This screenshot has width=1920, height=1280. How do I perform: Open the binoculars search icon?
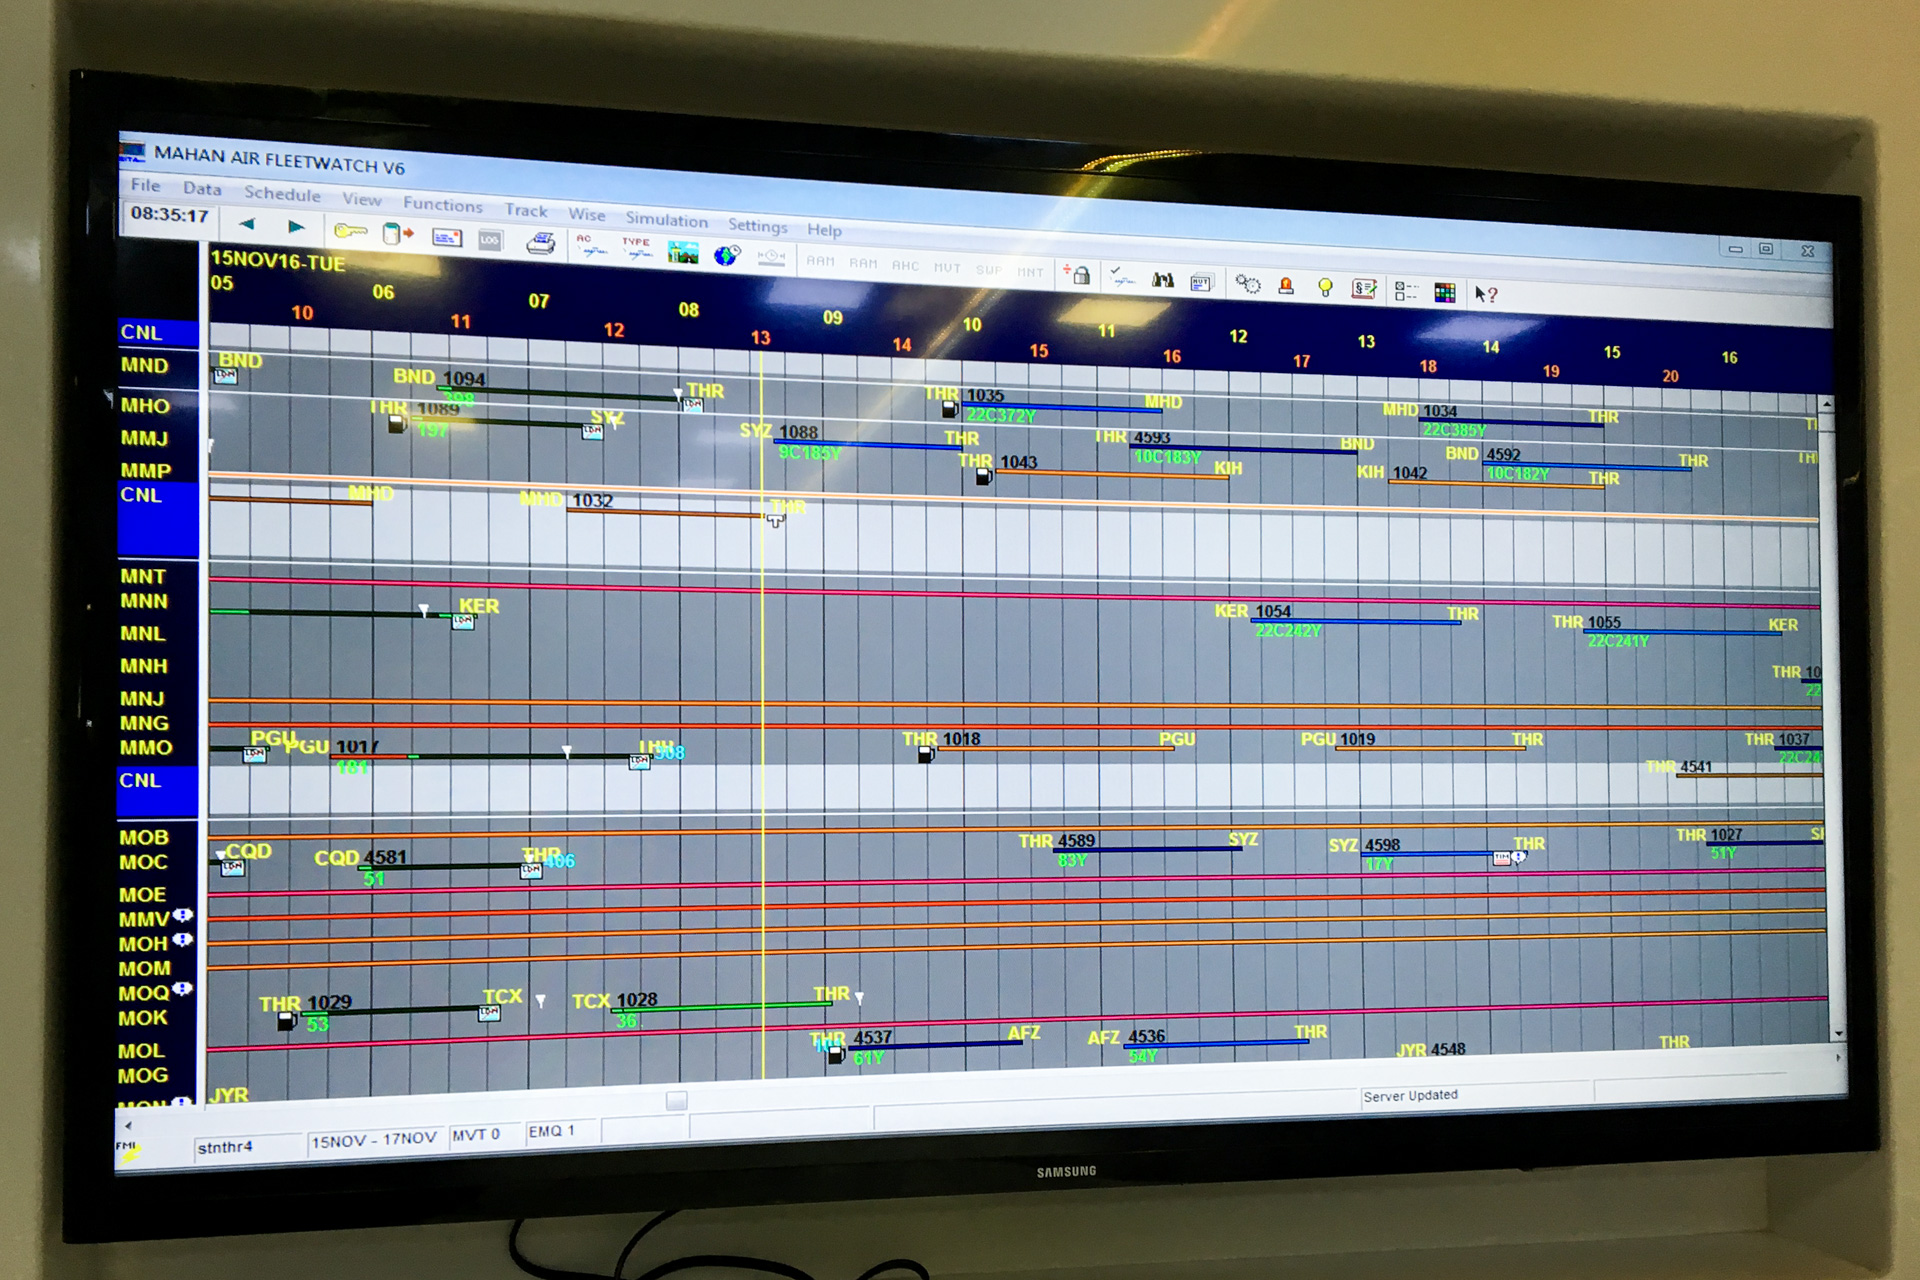pyautogui.click(x=1162, y=281)
